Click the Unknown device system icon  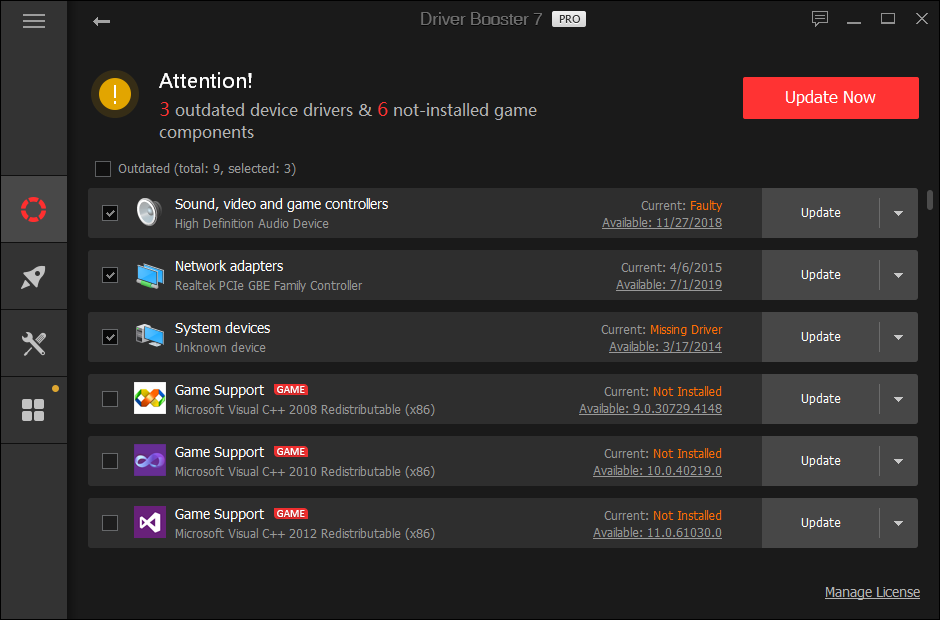(x=150, y=336)
